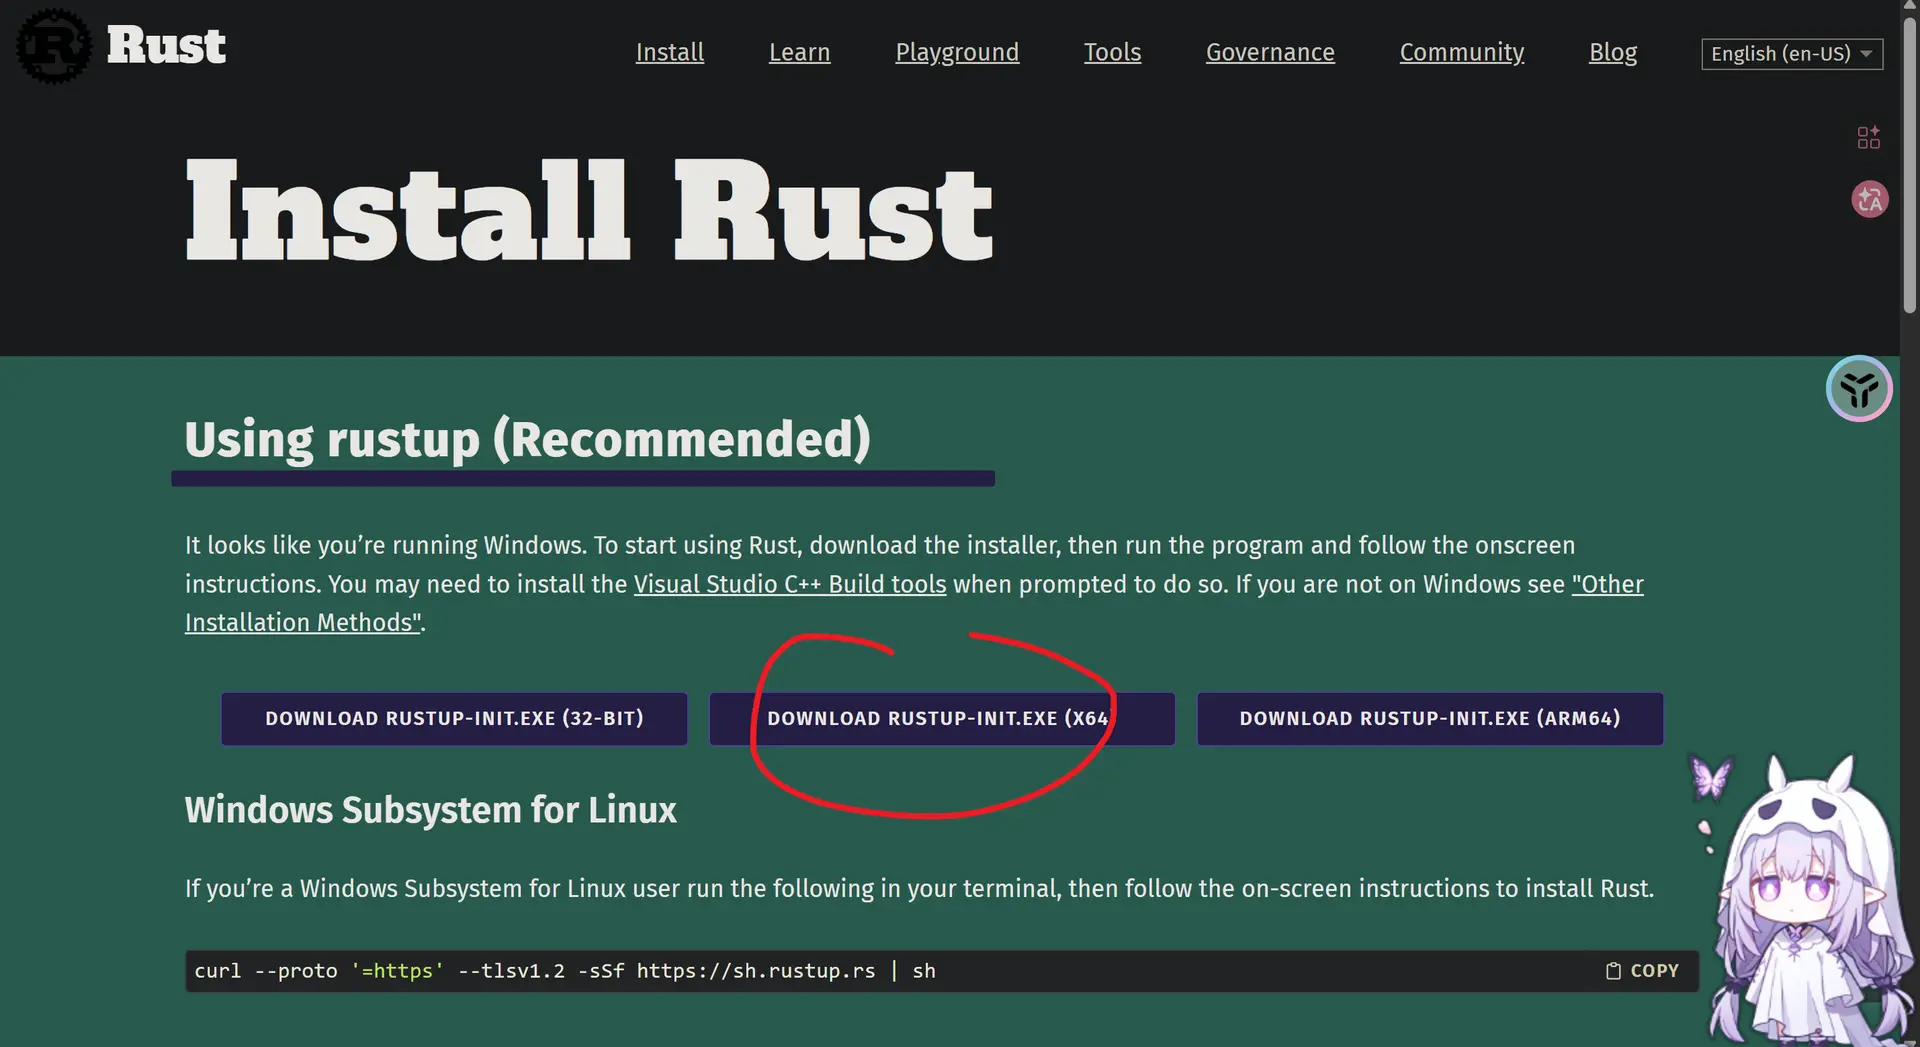The image size is (1920, 1047).
Task: Go to the Learn page
Action: click(x=800, y=52)
